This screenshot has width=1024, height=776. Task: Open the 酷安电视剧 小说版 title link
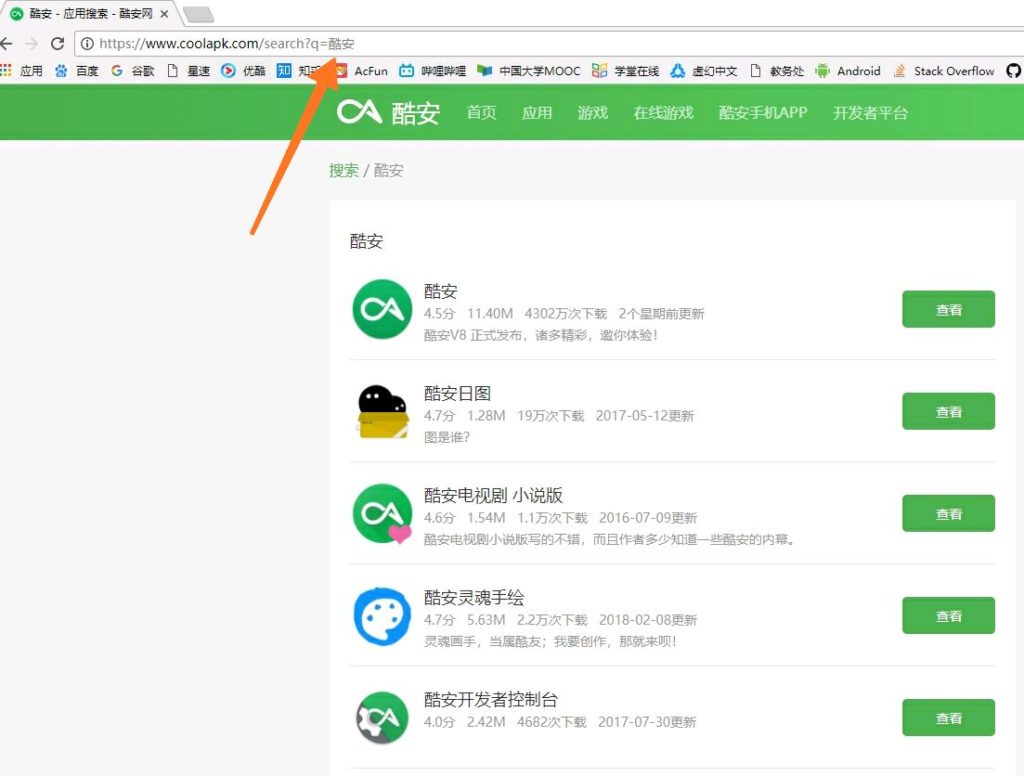[x=493, y=495]
